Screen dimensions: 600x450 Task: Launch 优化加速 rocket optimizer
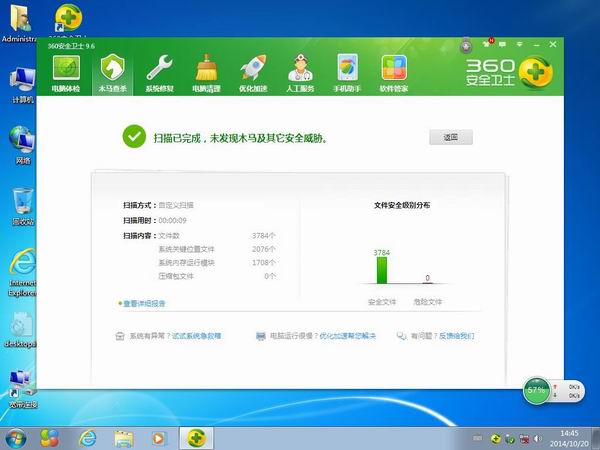click(253, 74)
